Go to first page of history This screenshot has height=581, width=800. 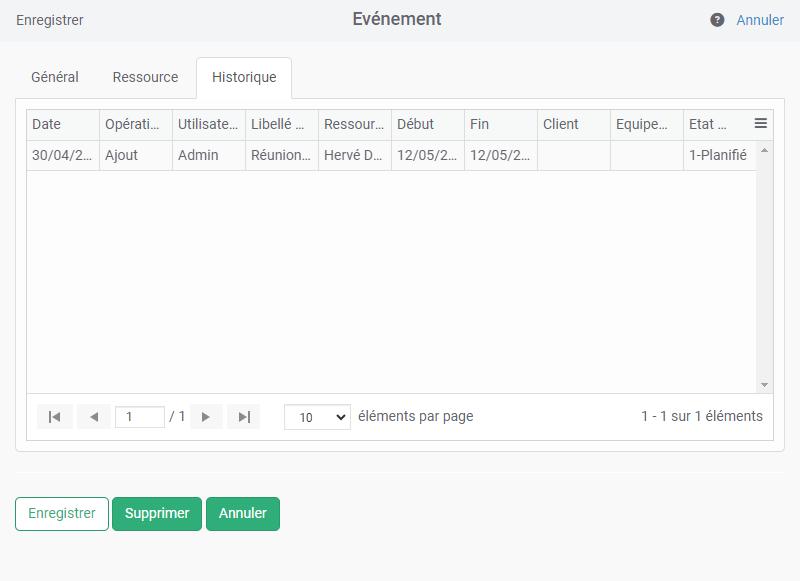[54, 417]
